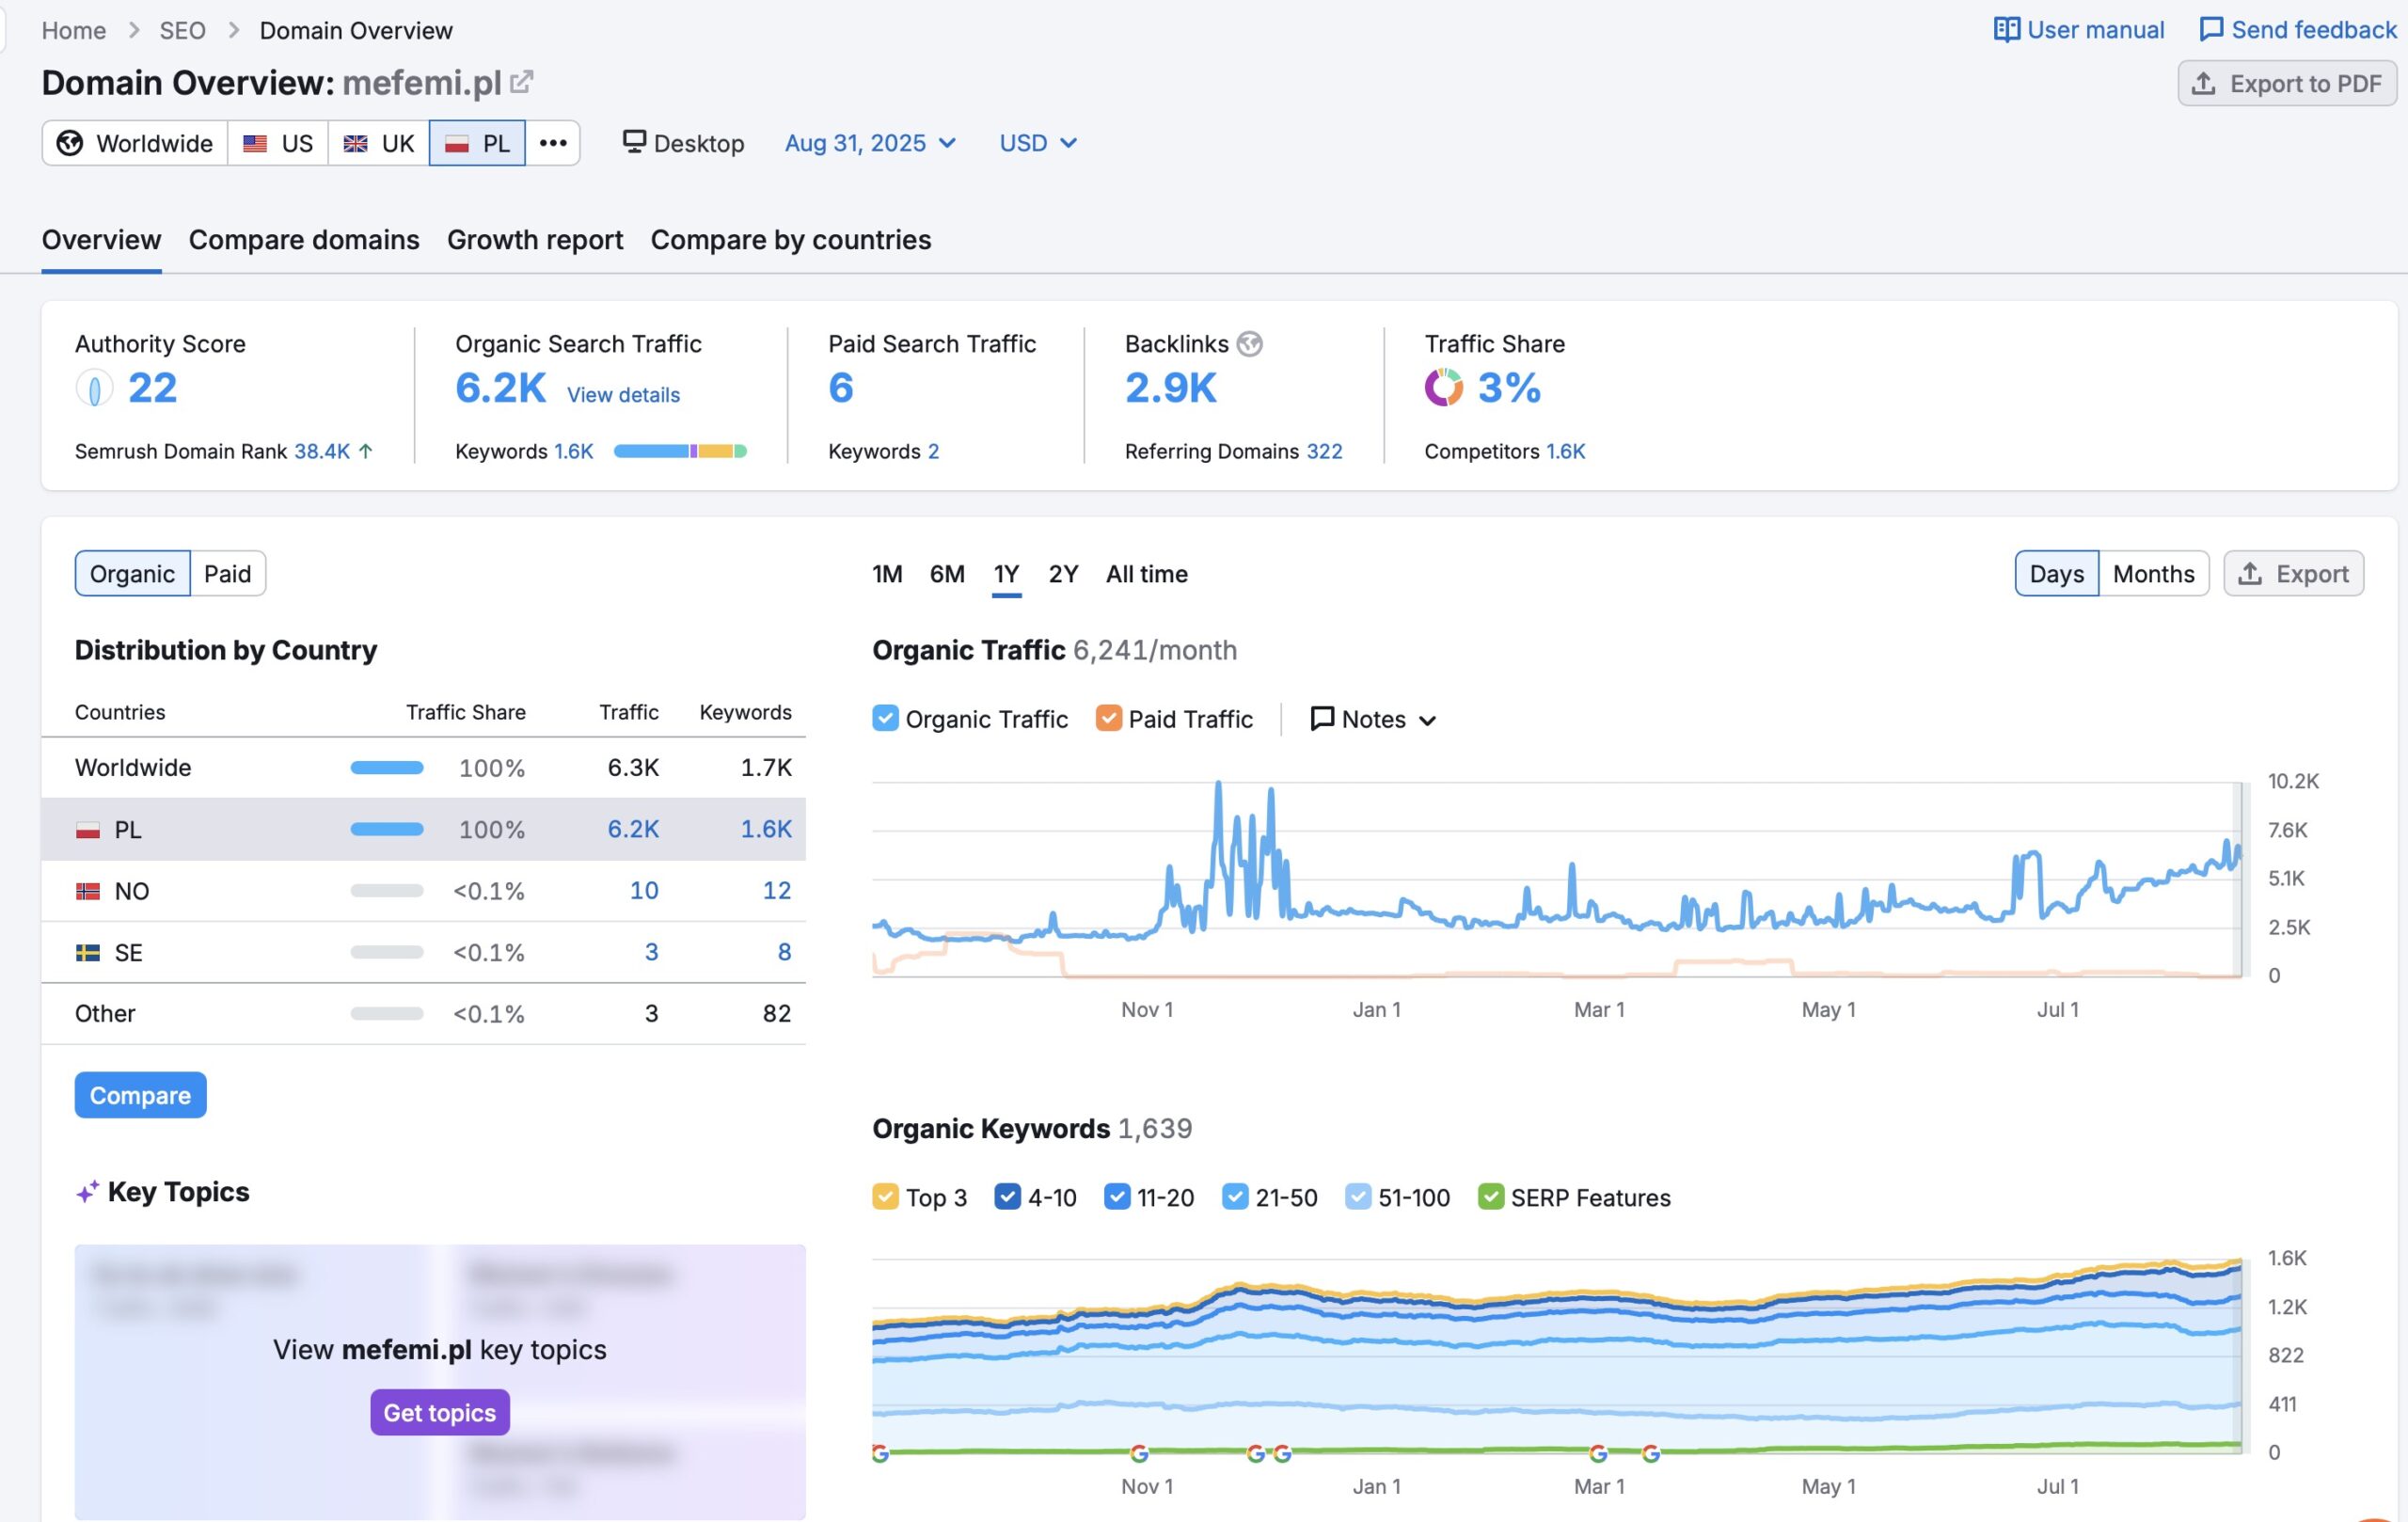This screenshot has width=2408, height=1522.
Task: Select the All time range
Action: 1146,574
